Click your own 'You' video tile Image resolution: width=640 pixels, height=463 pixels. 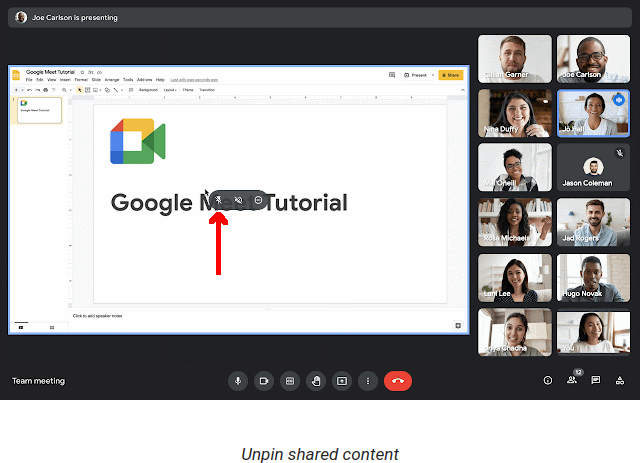593,332
